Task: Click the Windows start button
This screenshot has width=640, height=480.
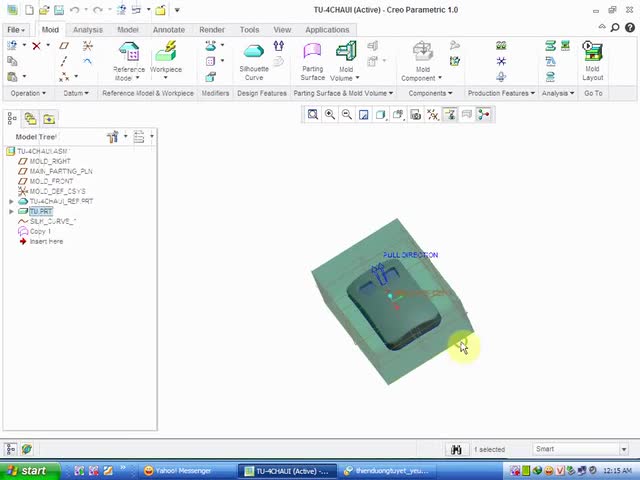Action: coord(29,471)
